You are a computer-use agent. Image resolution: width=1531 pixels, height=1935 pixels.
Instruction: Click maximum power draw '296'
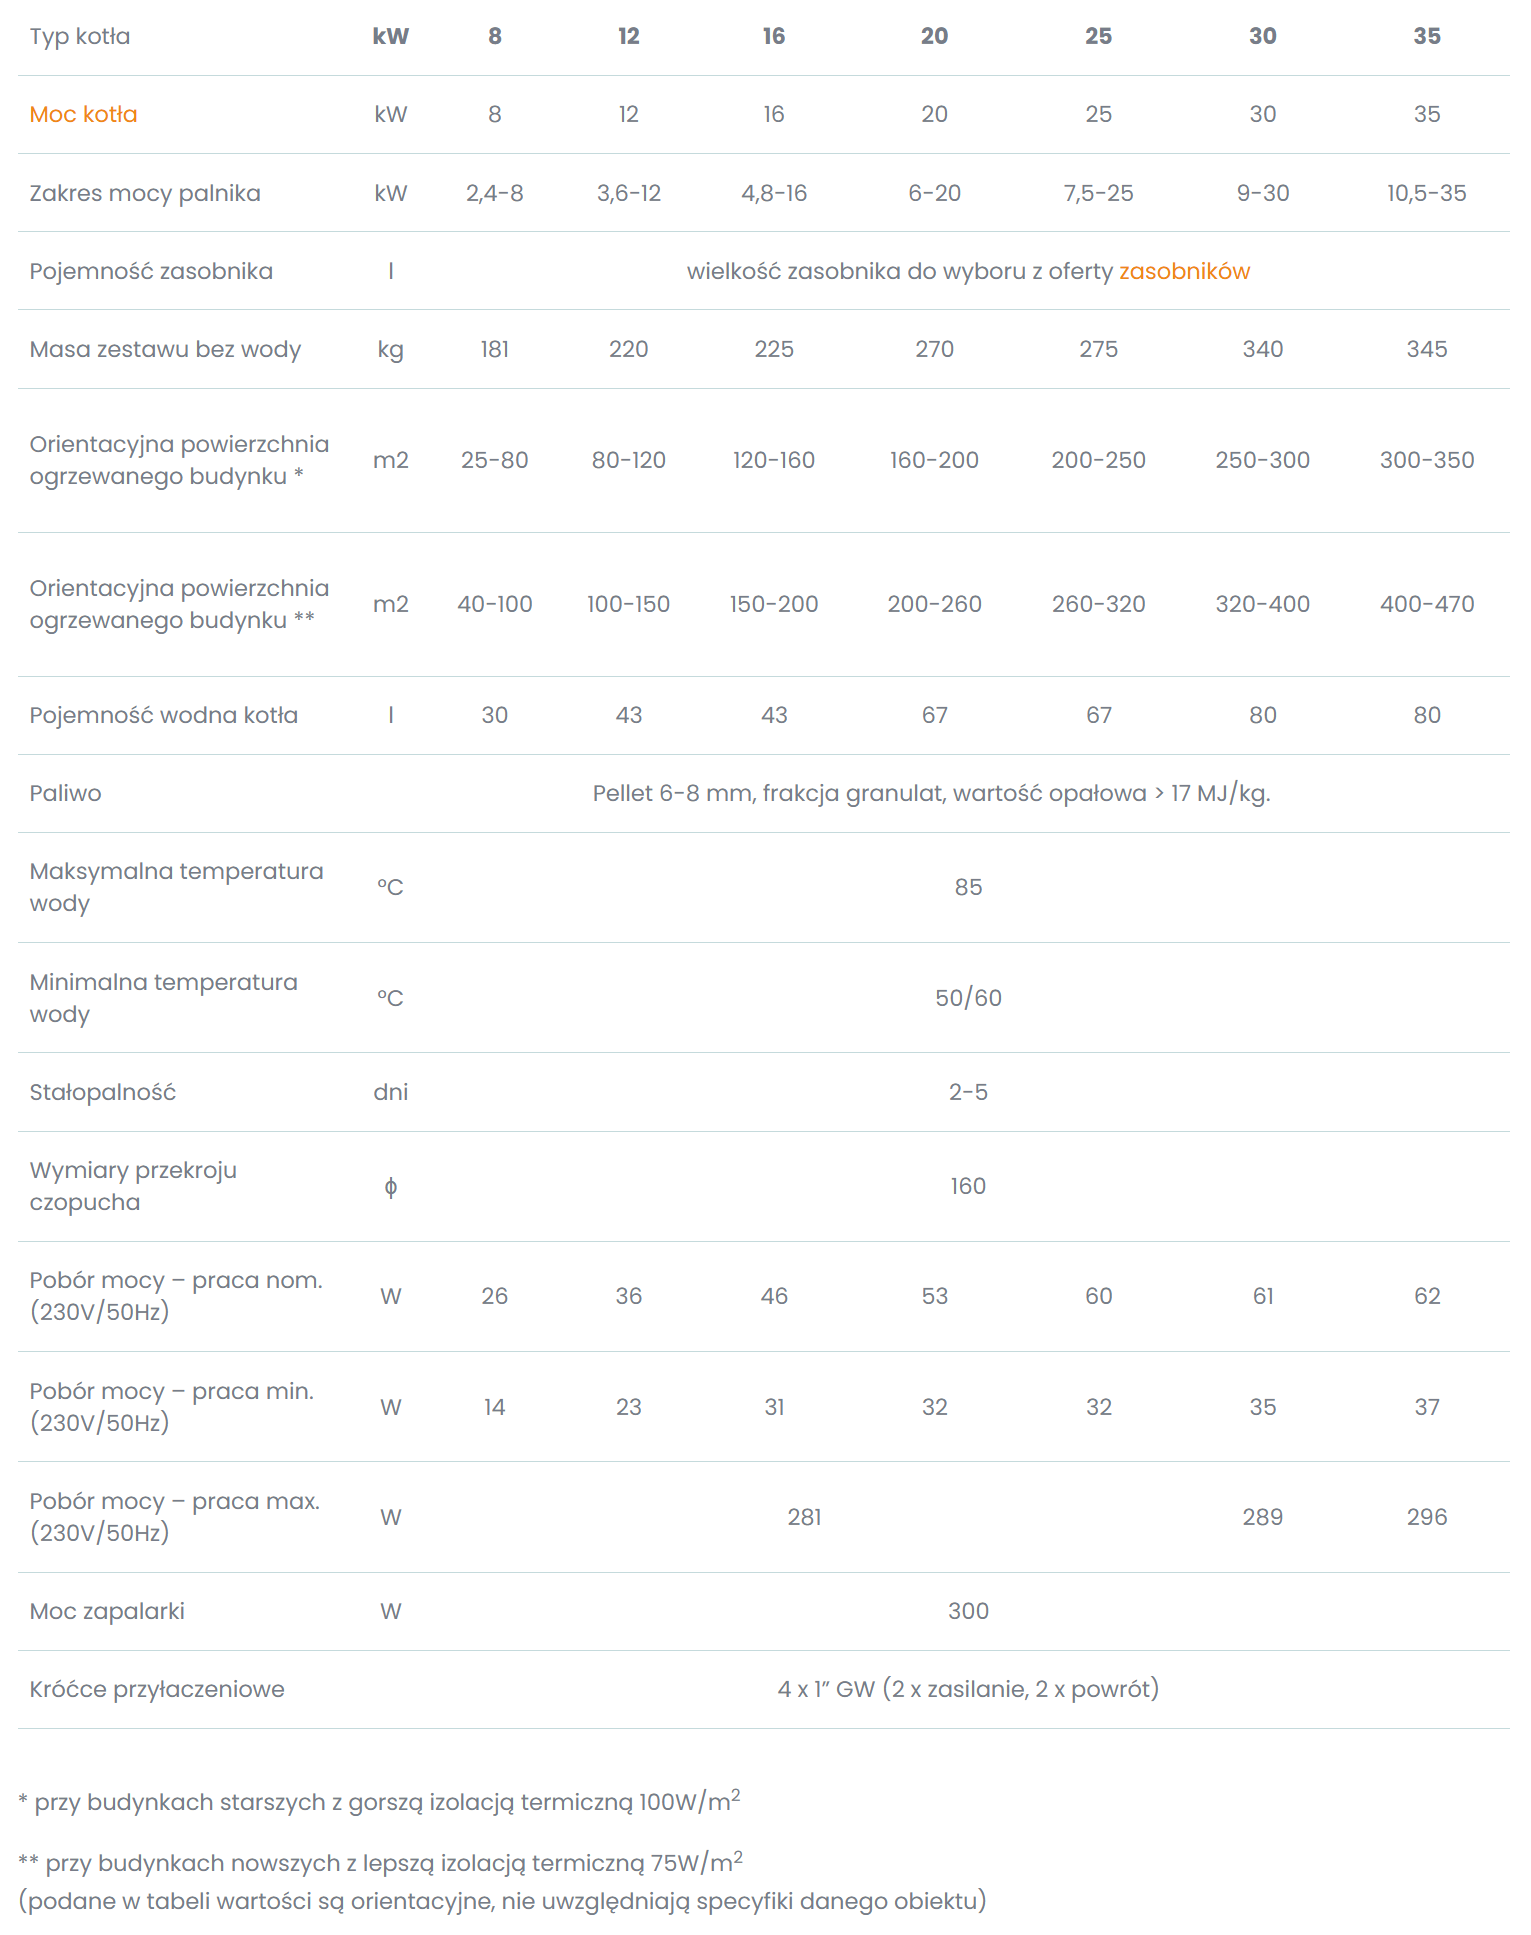coord(1426,1517)
